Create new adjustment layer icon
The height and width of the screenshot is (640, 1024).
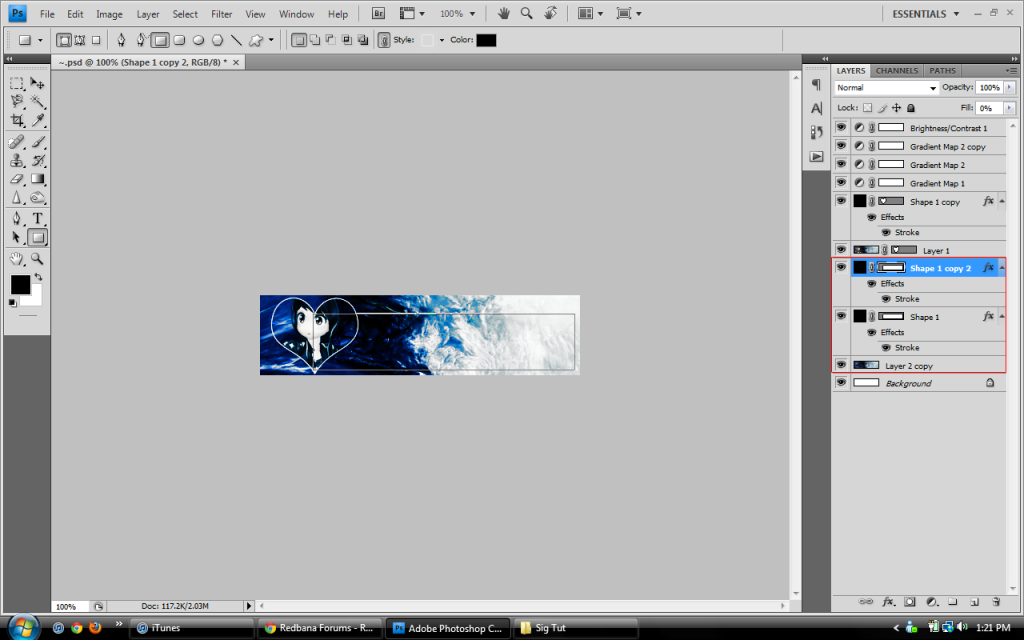tap(932, 601)
